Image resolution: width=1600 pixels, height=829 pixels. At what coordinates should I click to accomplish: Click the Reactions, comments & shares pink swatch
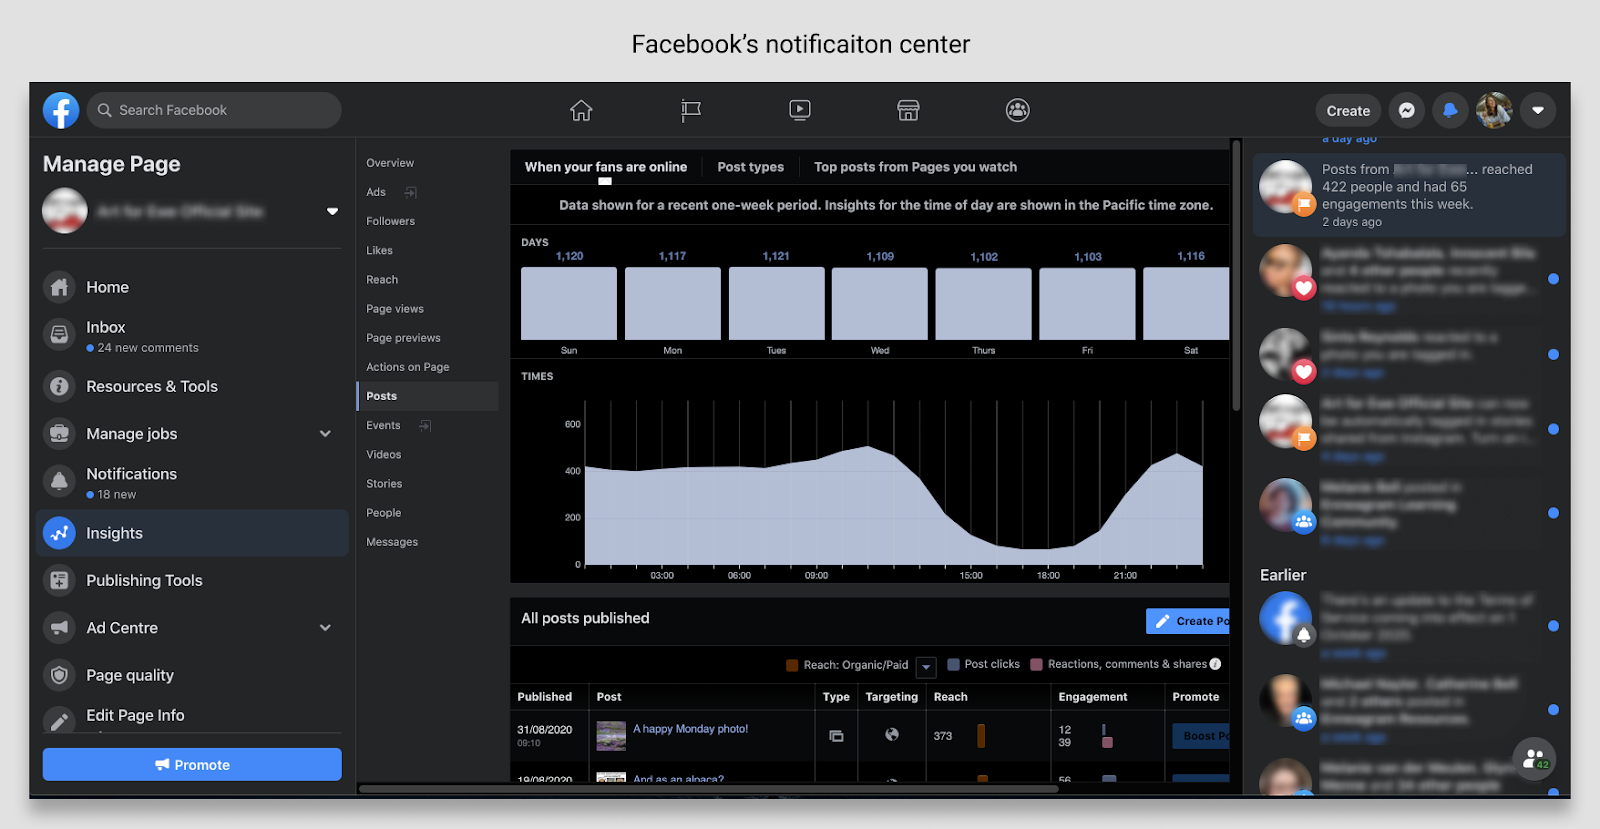(1037, 664)
